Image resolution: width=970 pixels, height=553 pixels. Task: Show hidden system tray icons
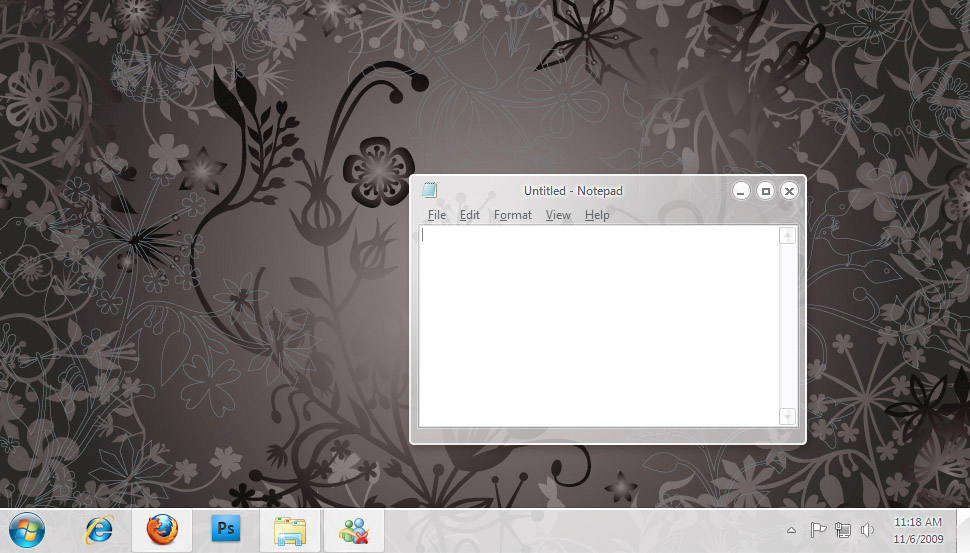click(791, 530)
